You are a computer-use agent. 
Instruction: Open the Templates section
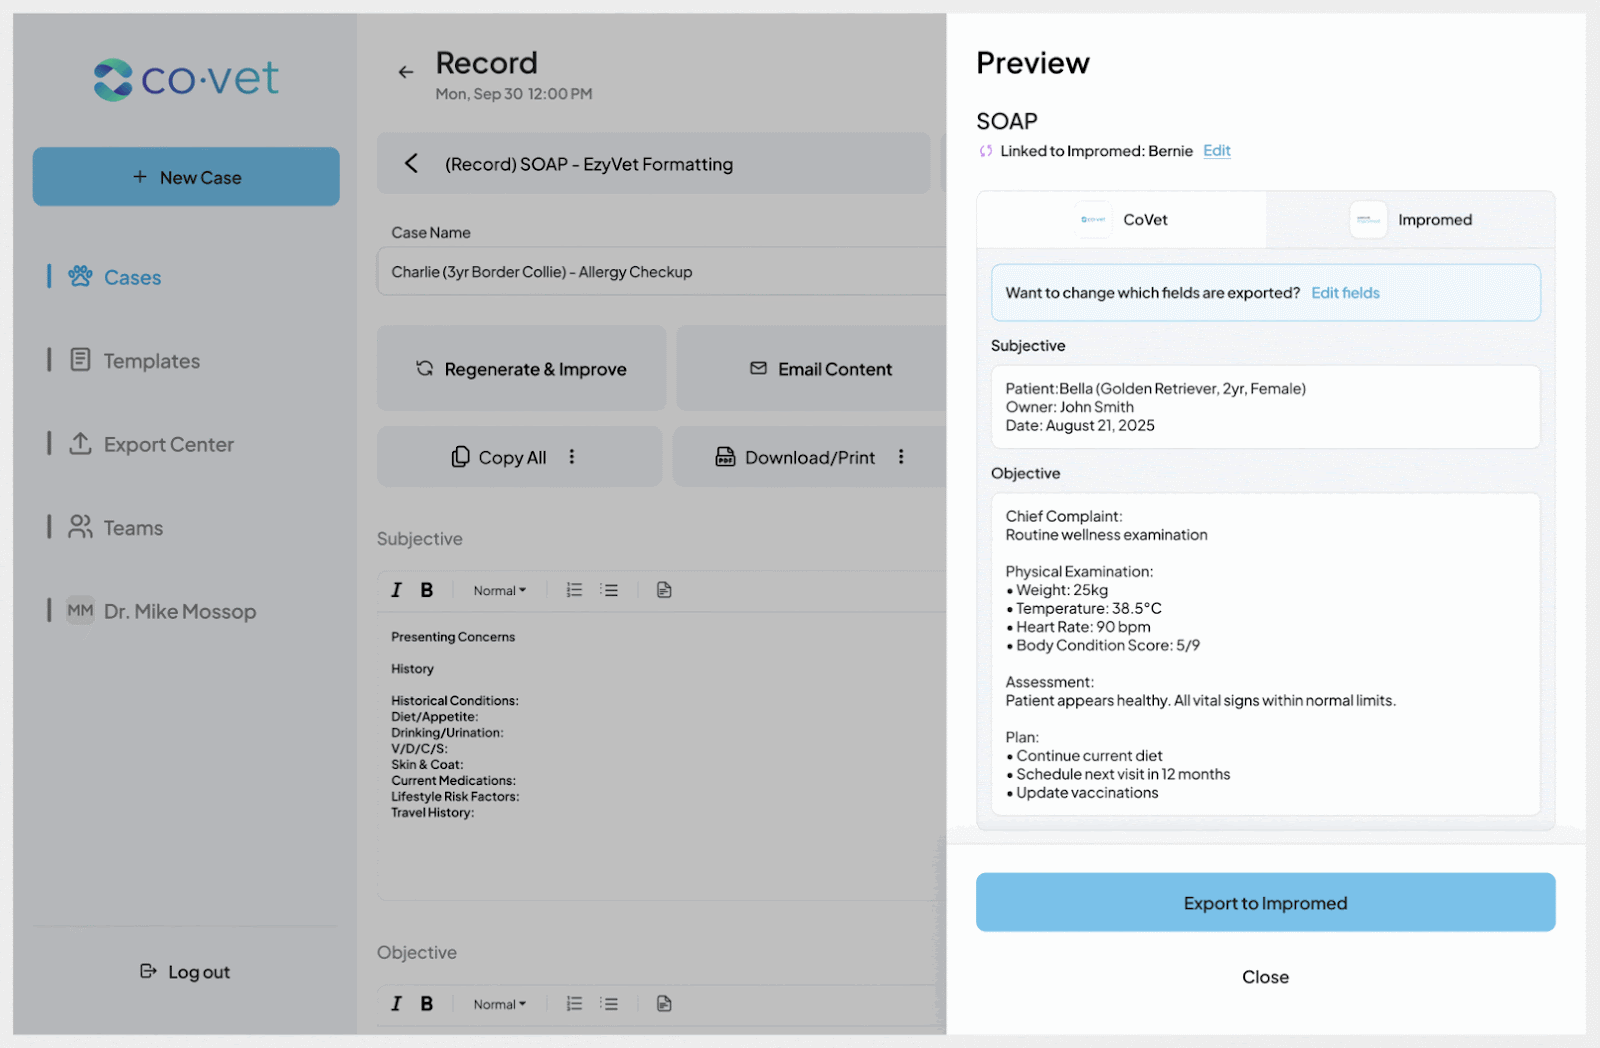coord(151,361)
